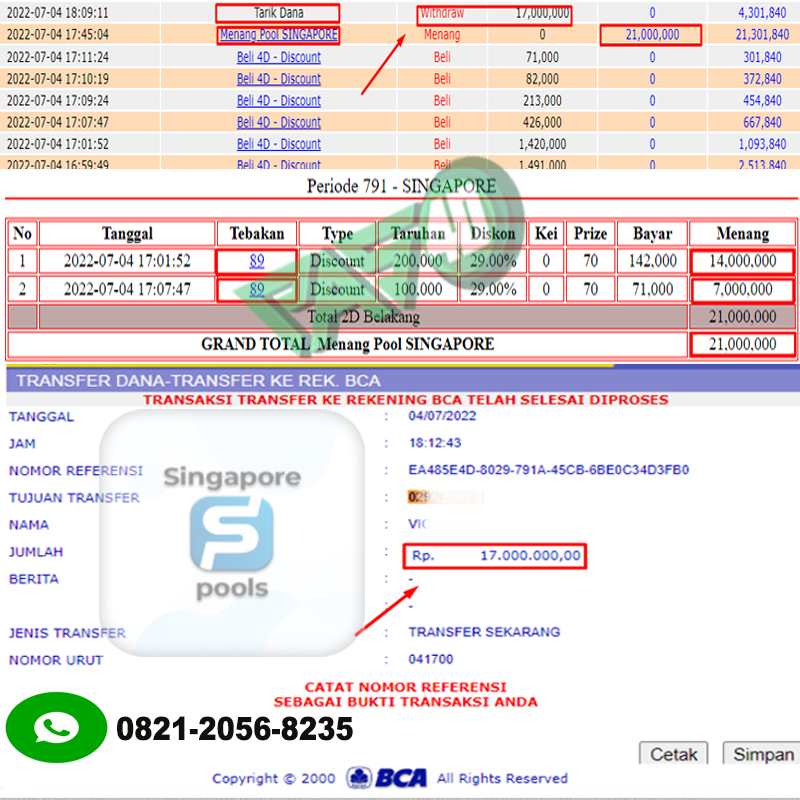Select TRANSFER SEKARANG value
Image resolution: width=800 pixels, height=800 pixels.
pos(484,632)
